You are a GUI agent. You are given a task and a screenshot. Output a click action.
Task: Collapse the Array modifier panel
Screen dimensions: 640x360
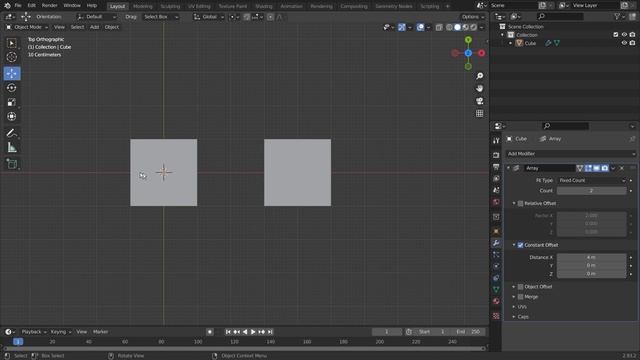click(x=509, y=168)
